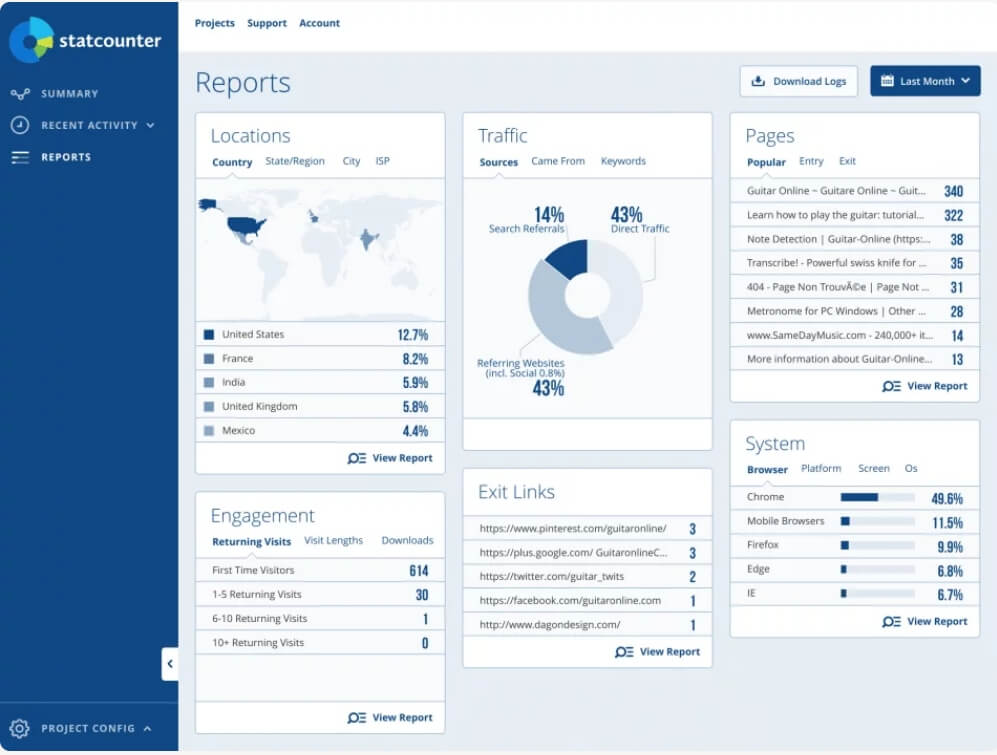Open the Support menu
The width and height of the screenshot is (997, 755).
267,23
